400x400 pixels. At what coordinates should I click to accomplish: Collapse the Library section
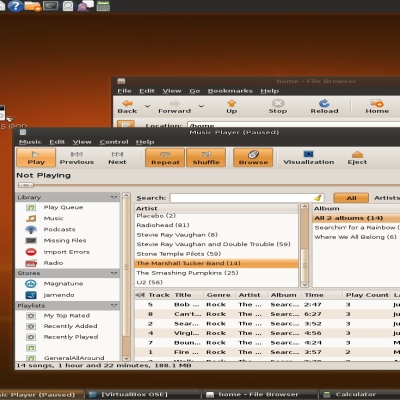click(114, 197)
